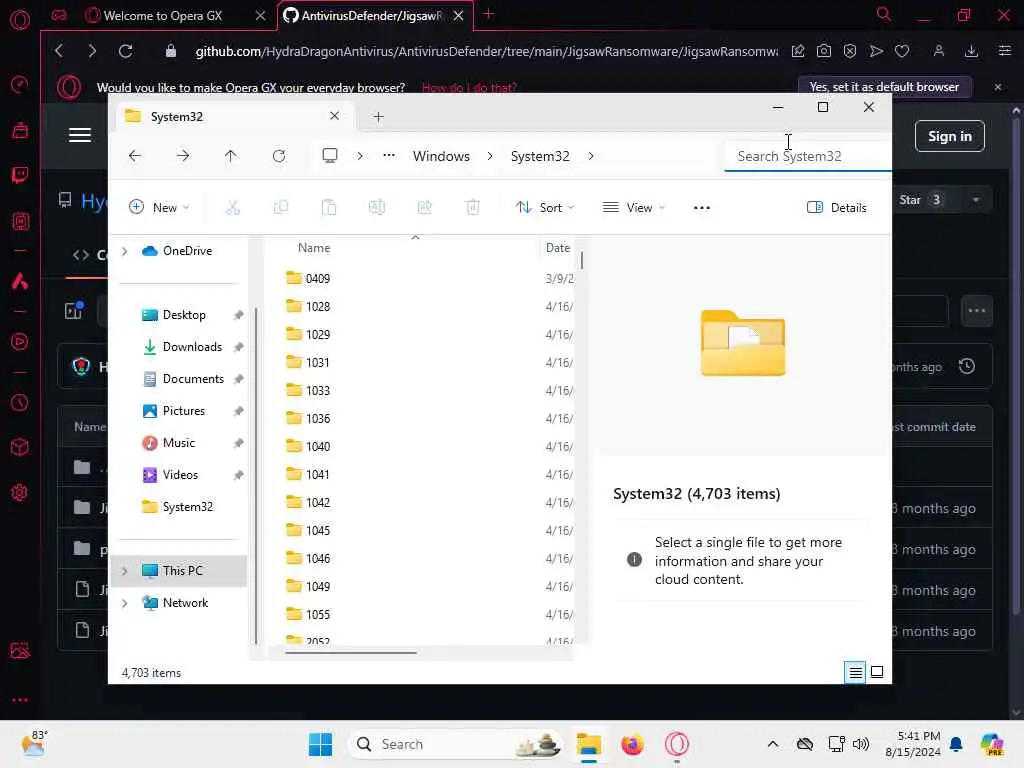Expand chevron after Windows in address bar
Image resolution: width=1024 pixels, height=768 pixels.
click(x=490, y=156)
